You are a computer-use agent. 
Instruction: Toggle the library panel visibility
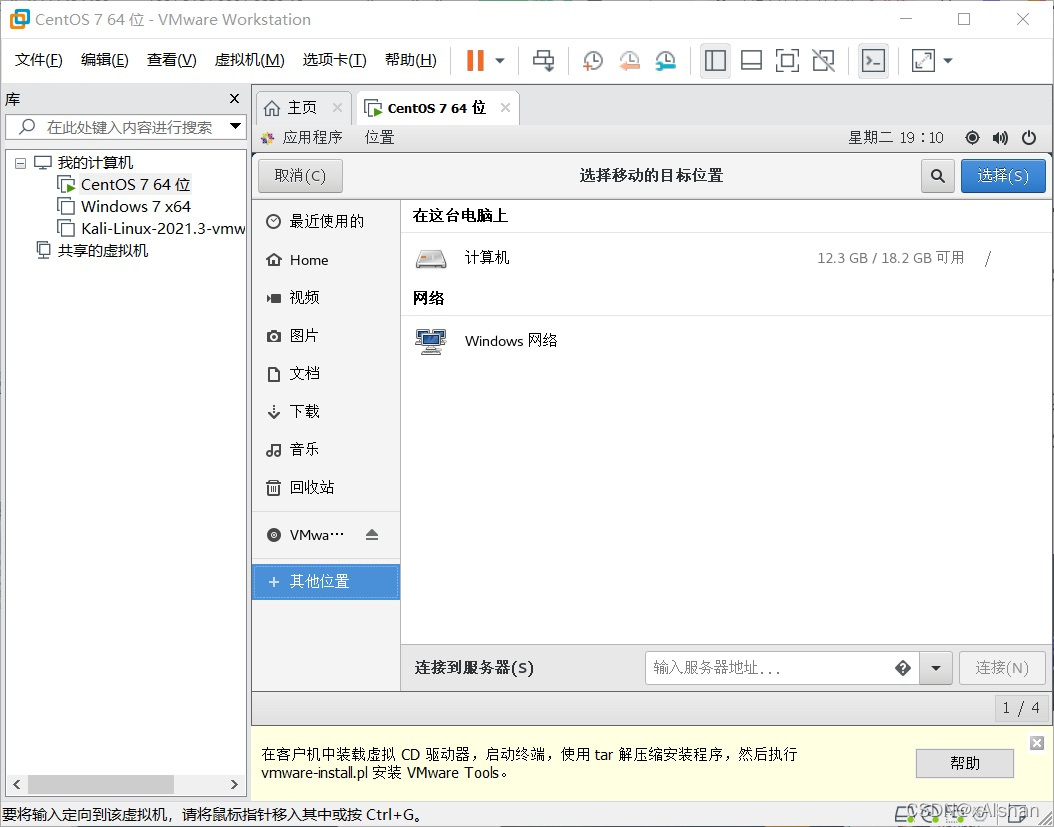point(715,60)
